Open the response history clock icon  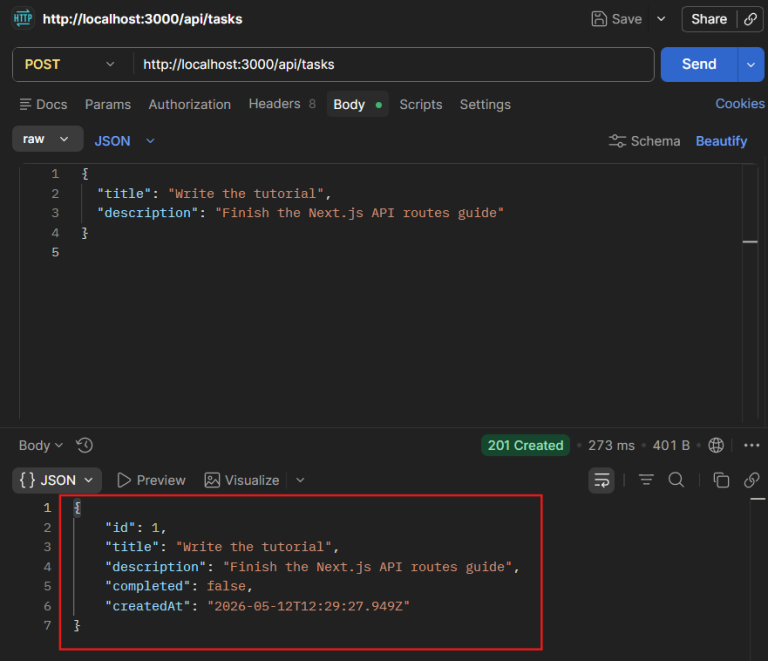84,445
